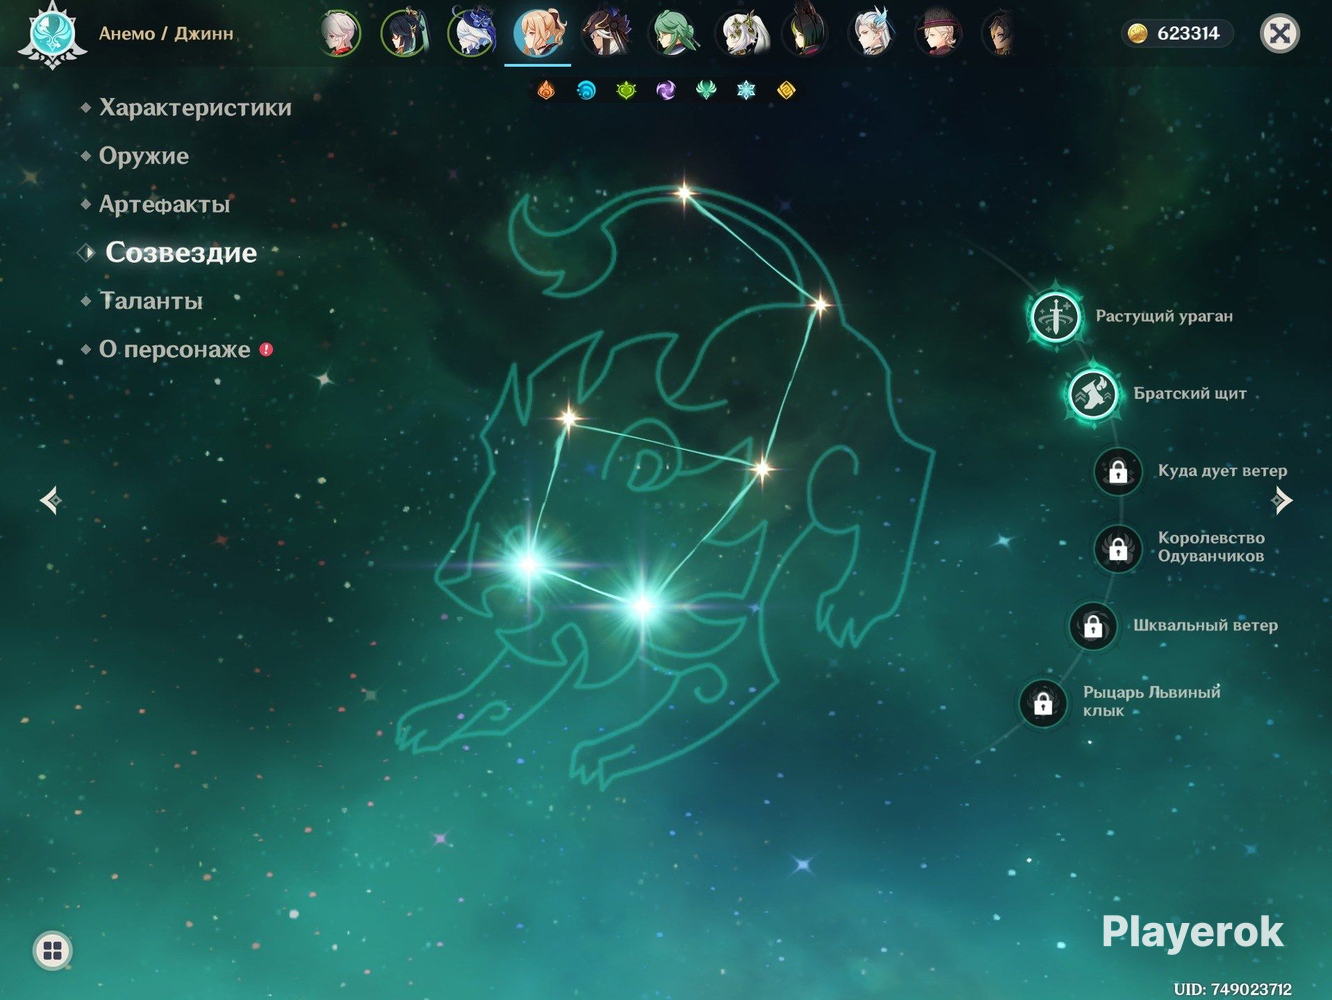1332x1000 pixels.
Task: Open the О персонаже tab
Action: (175, 349)
